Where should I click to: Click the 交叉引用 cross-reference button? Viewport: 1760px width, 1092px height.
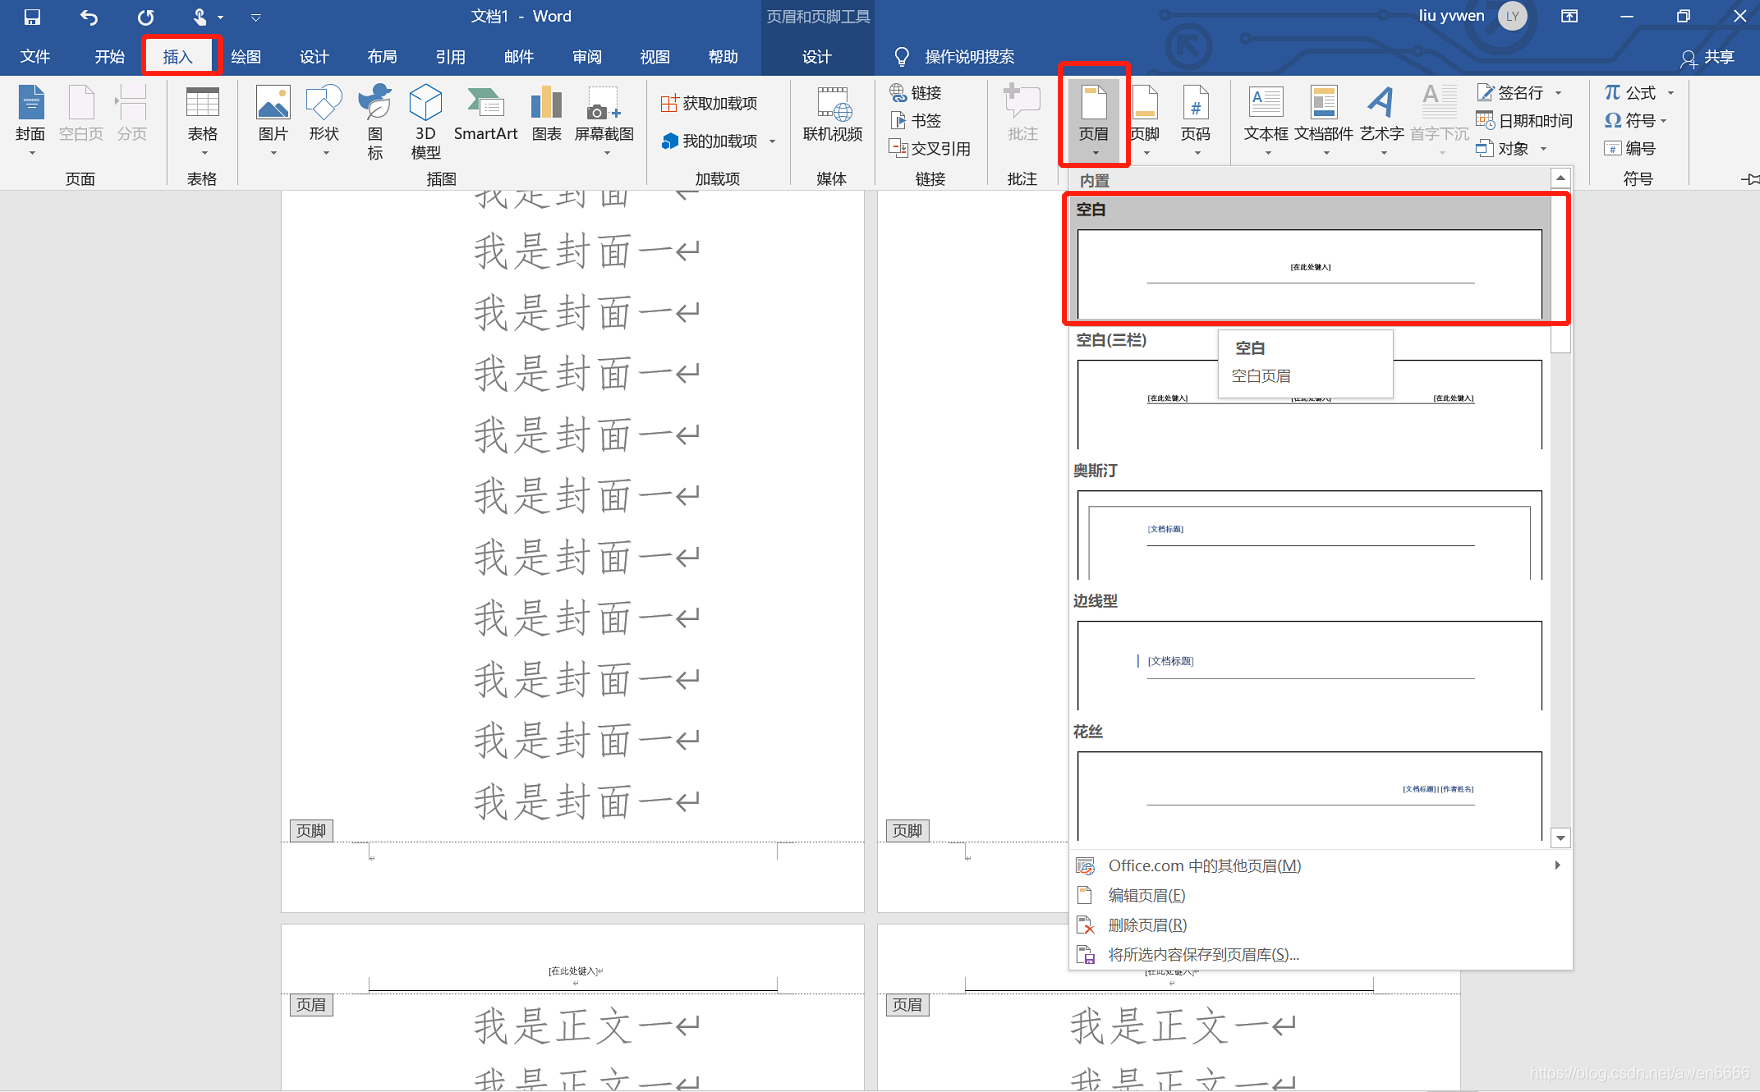[x=929, y=148]
